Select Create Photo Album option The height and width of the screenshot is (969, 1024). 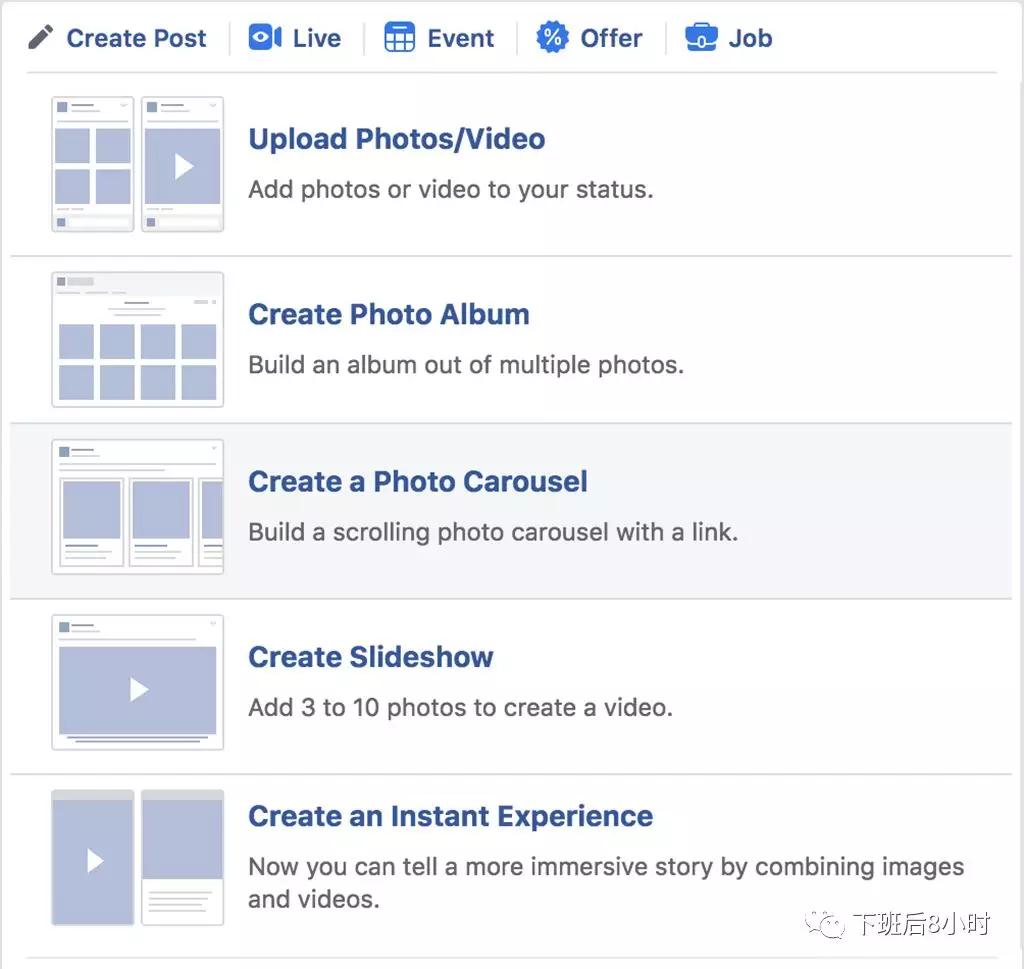(x=388, y=314)
